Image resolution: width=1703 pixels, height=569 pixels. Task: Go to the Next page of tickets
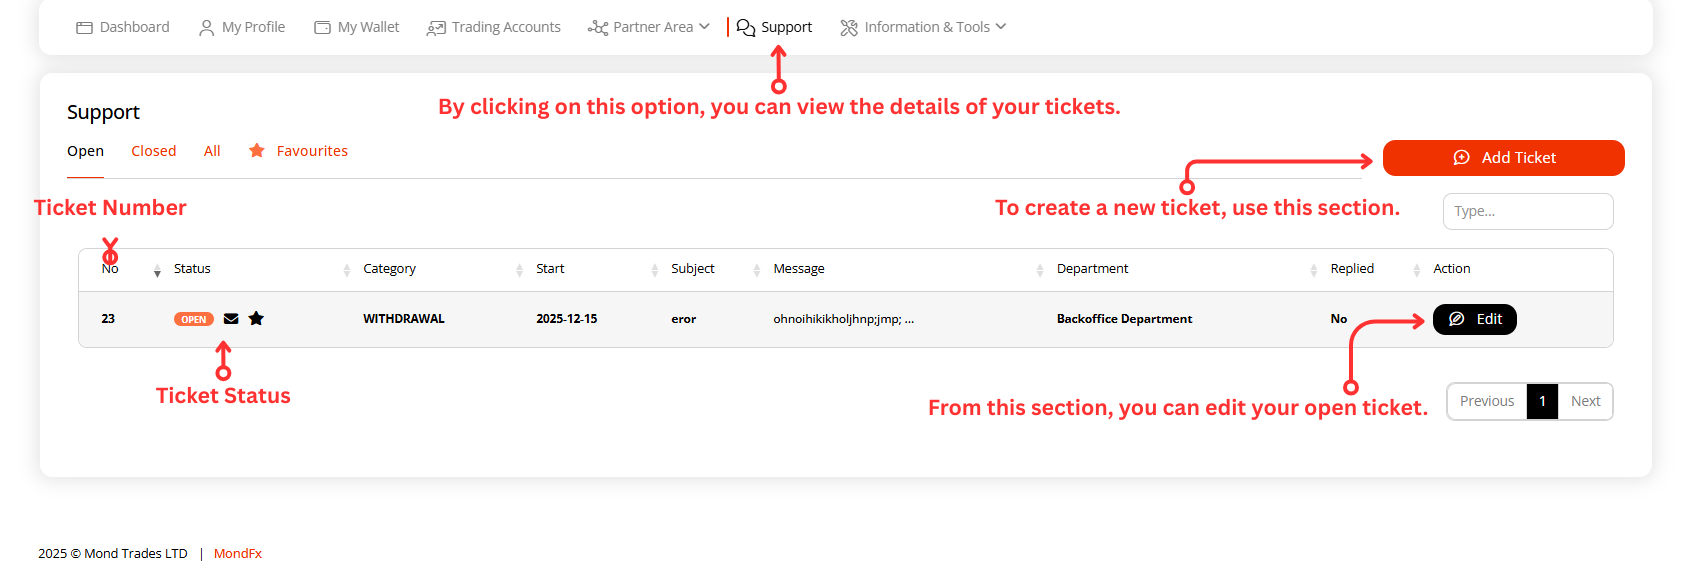[1585, 401]
